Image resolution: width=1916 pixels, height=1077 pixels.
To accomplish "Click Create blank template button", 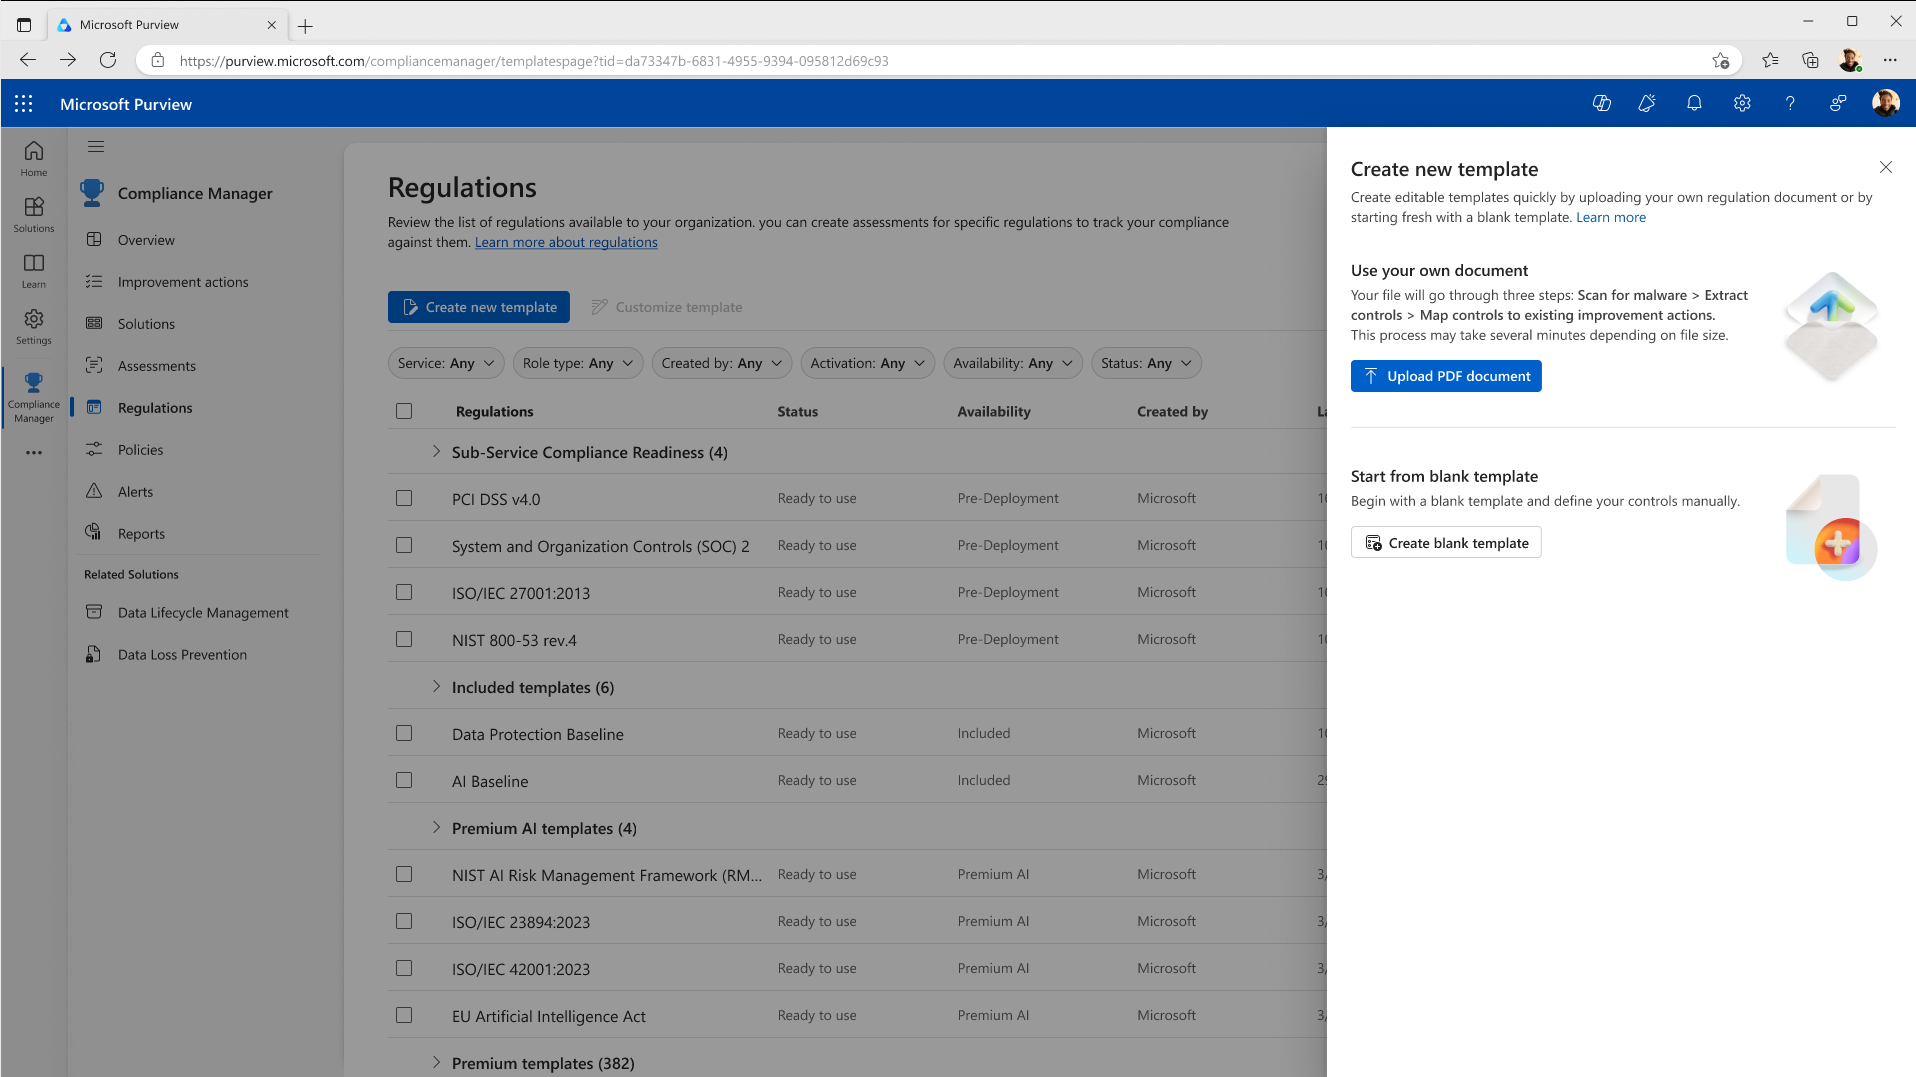I will pos(1446,543).
